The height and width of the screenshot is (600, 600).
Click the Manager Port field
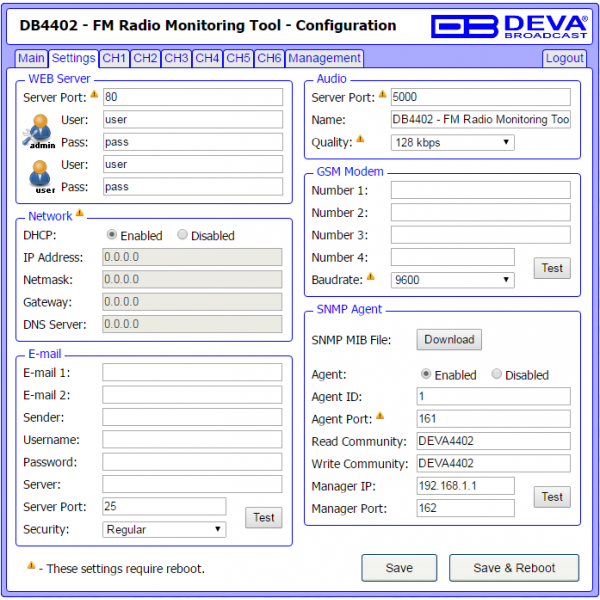pos(466,508)
